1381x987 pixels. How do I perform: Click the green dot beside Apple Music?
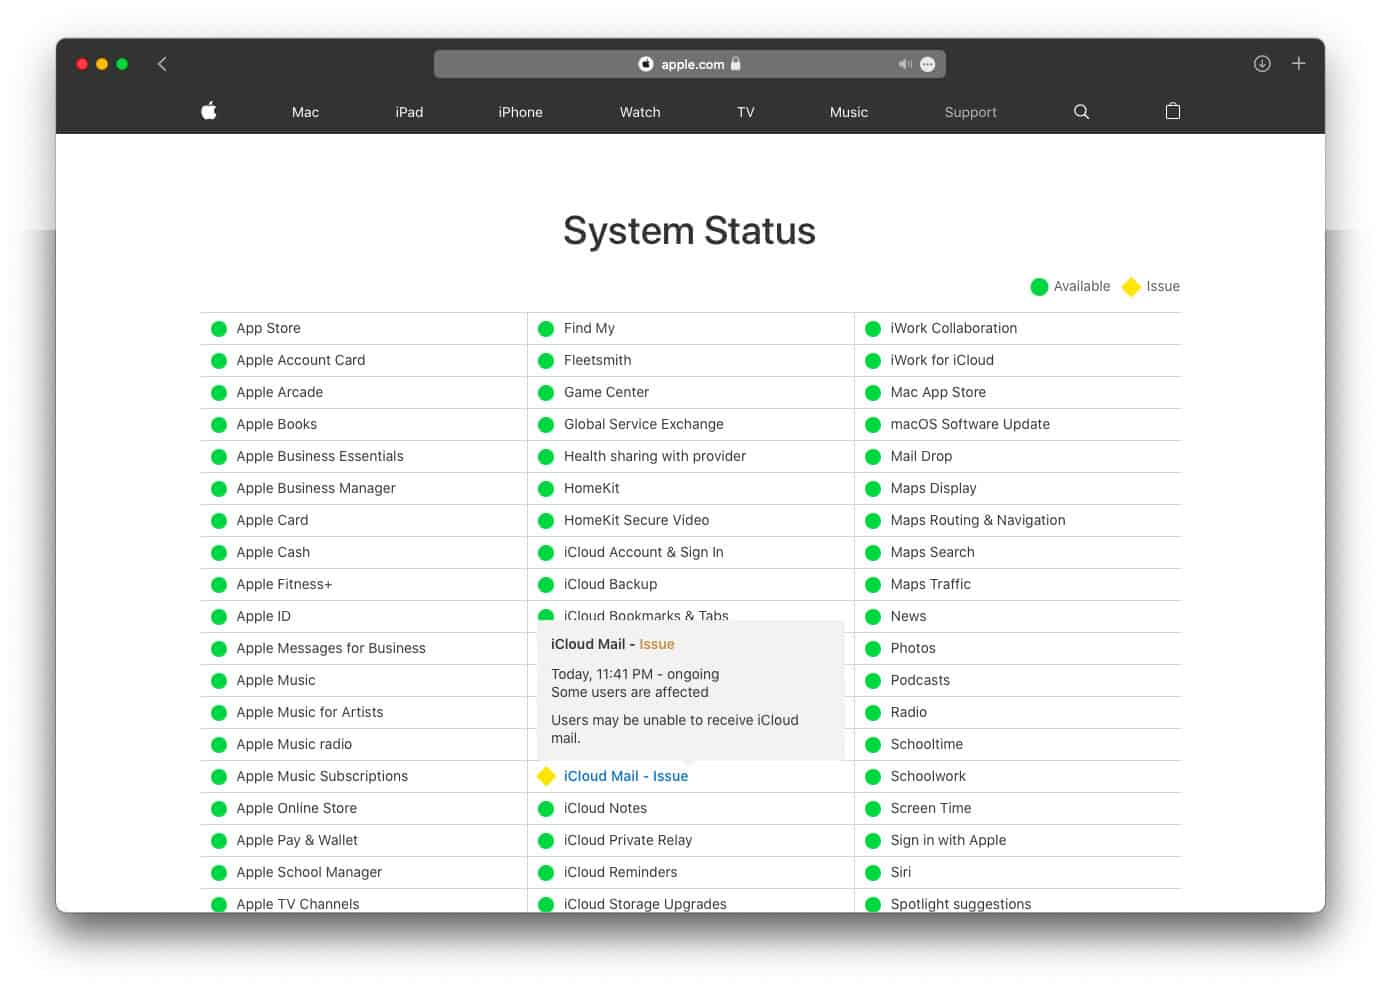219,680
